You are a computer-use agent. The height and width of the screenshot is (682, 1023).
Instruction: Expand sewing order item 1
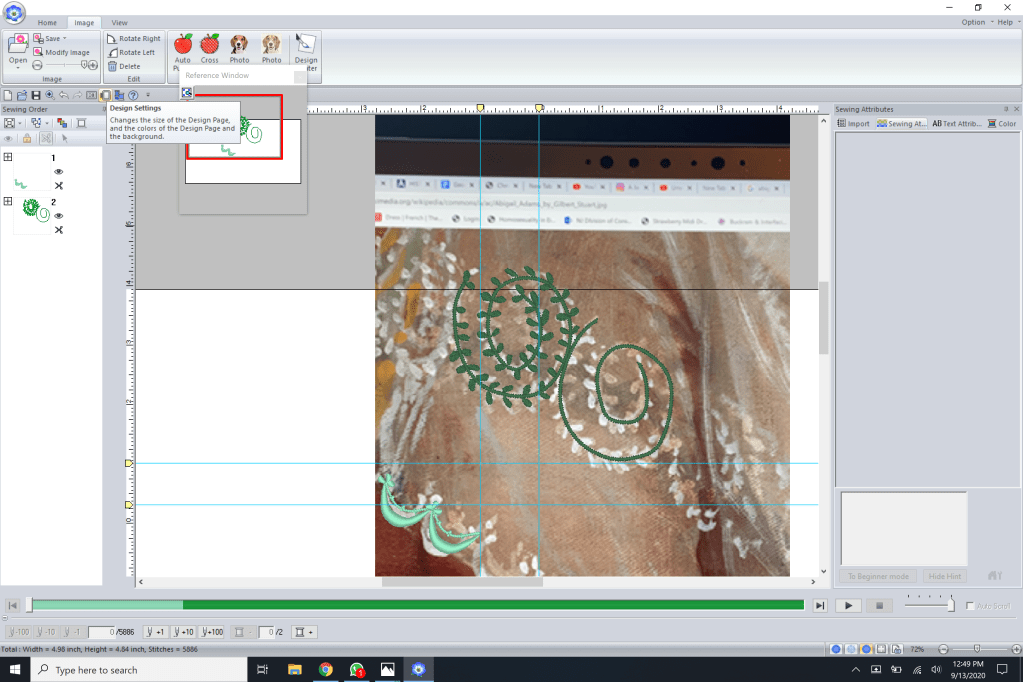click(9, 158)
